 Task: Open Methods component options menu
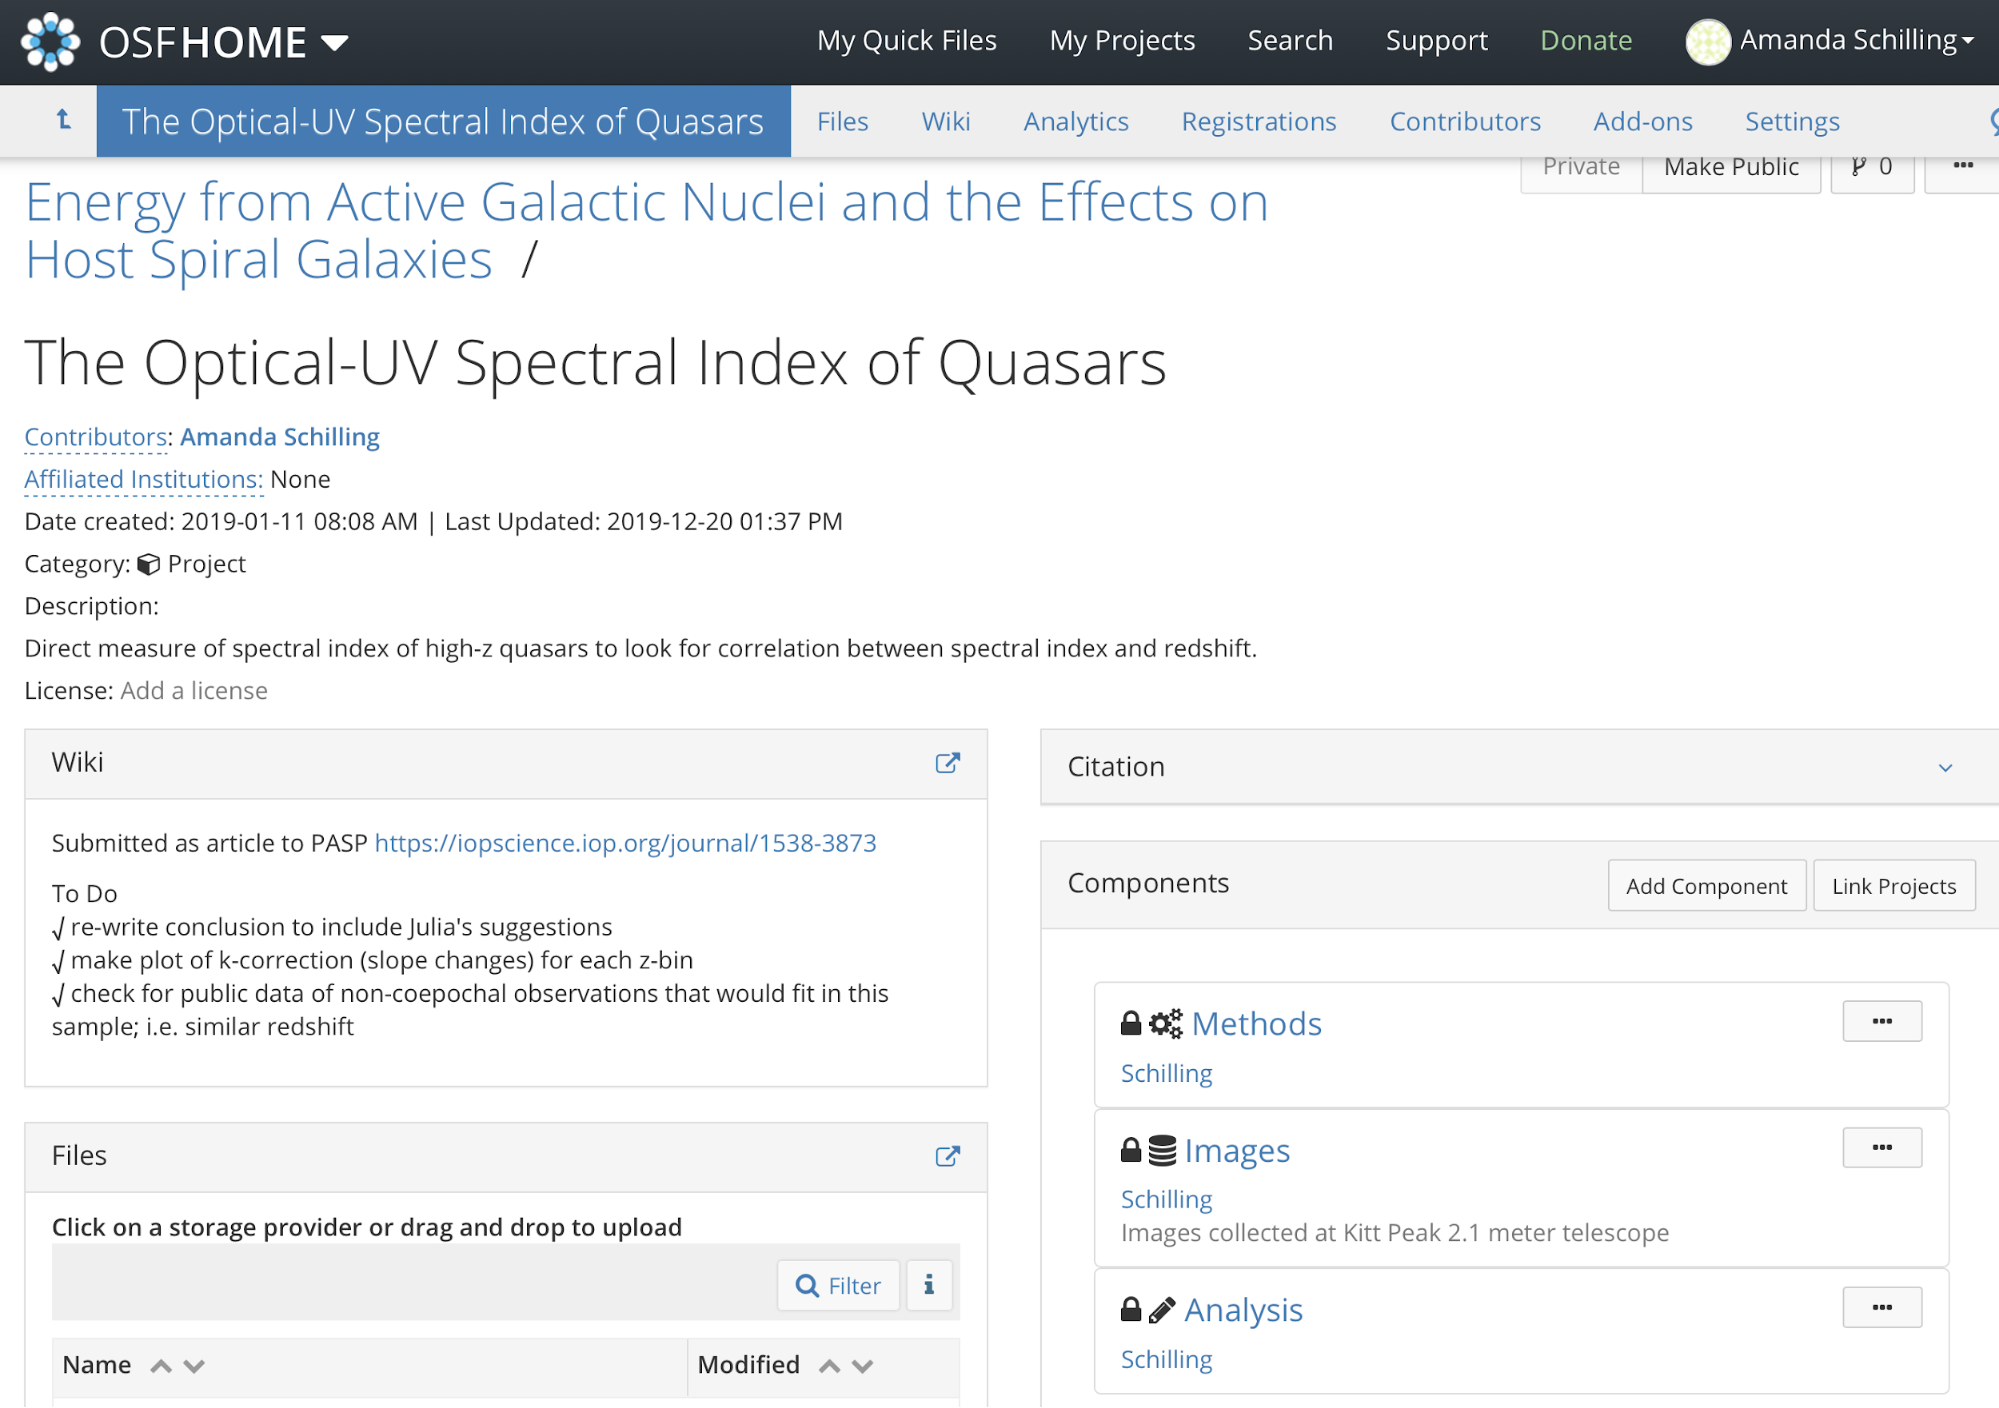(x=1882, y=1022)
